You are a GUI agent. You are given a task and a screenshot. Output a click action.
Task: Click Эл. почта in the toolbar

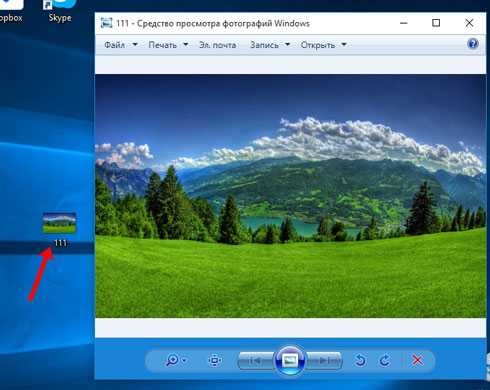(x=218, y=45)
